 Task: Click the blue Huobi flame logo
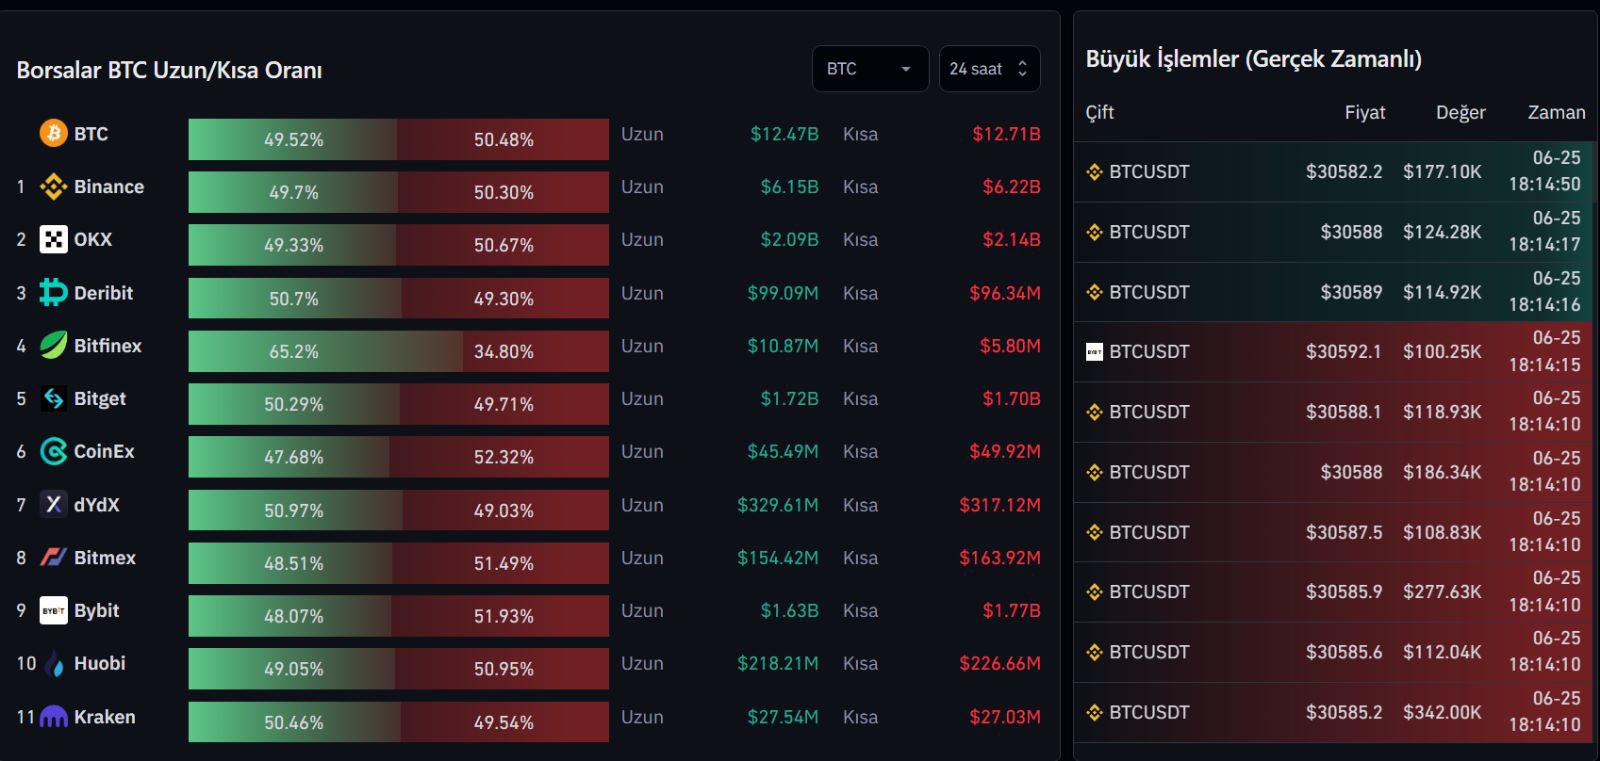[53, 663]
